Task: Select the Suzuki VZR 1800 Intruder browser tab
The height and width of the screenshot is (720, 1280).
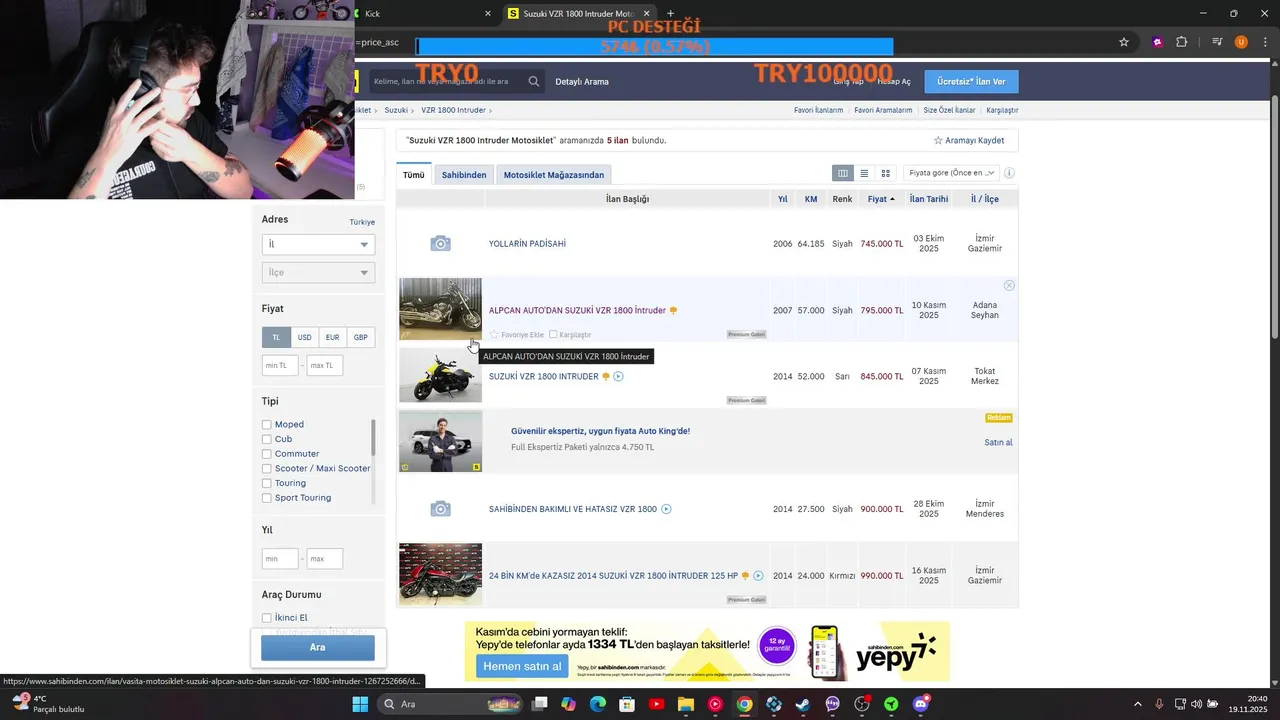Action: pyautogui.click(x=580, y=14)
